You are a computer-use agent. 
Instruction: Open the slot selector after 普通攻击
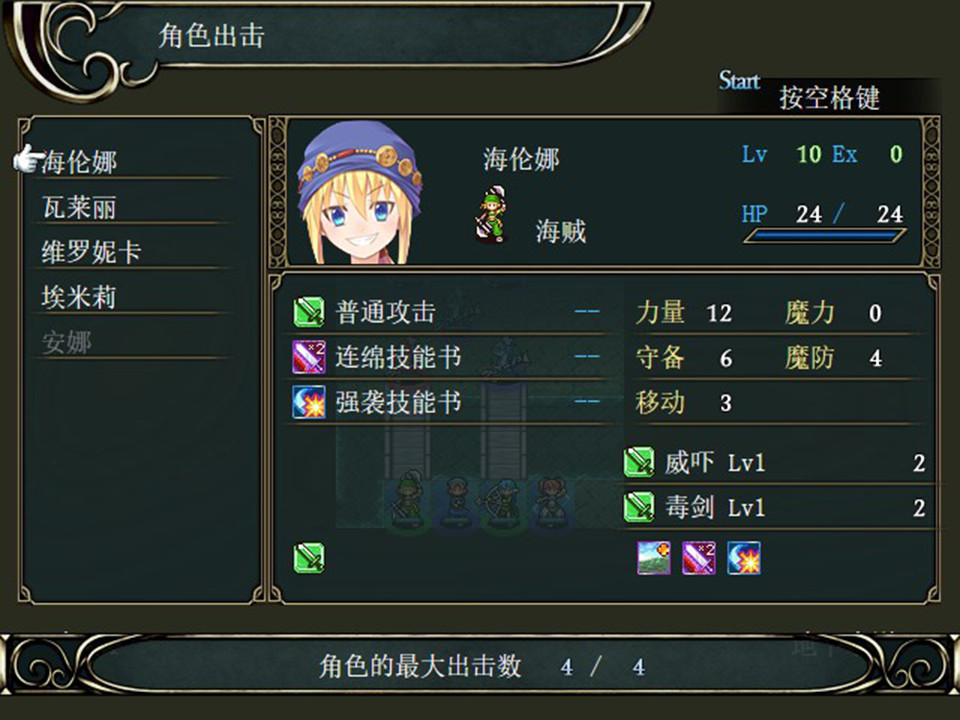click(587, 312)
